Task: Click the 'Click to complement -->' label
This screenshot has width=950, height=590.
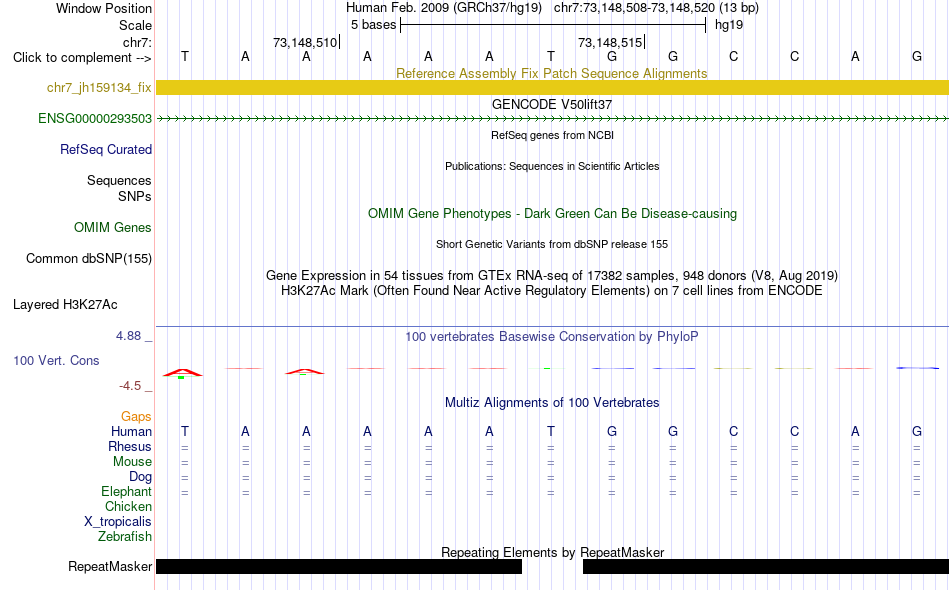Action: 82,58
